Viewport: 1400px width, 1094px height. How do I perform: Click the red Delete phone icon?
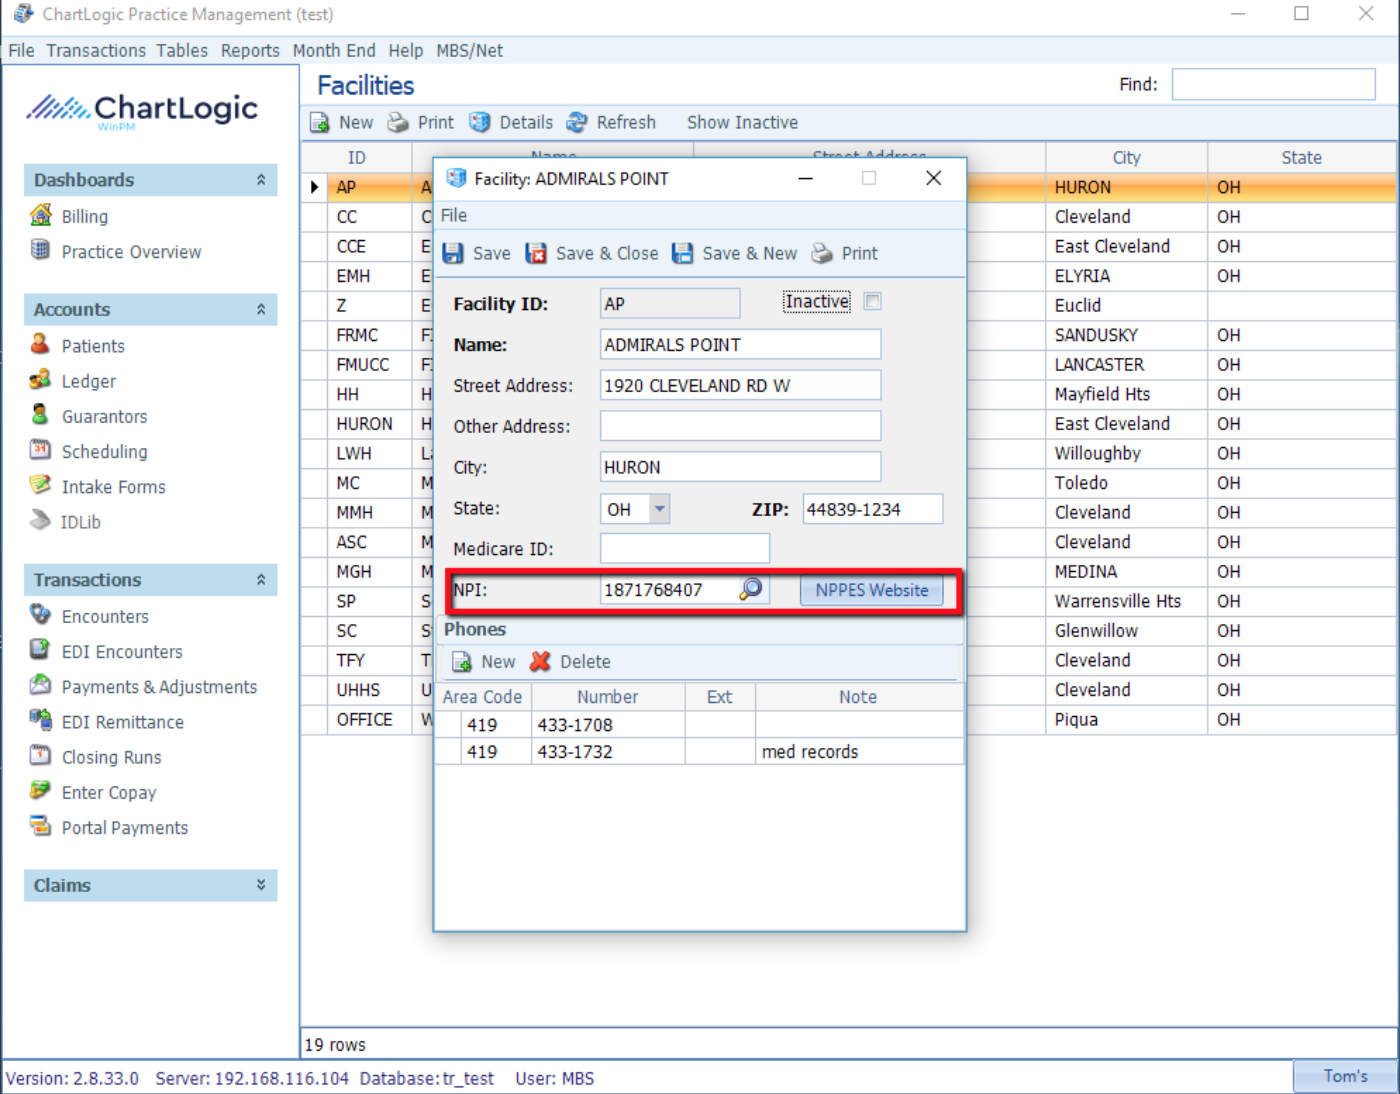click(x=541, y=662)
